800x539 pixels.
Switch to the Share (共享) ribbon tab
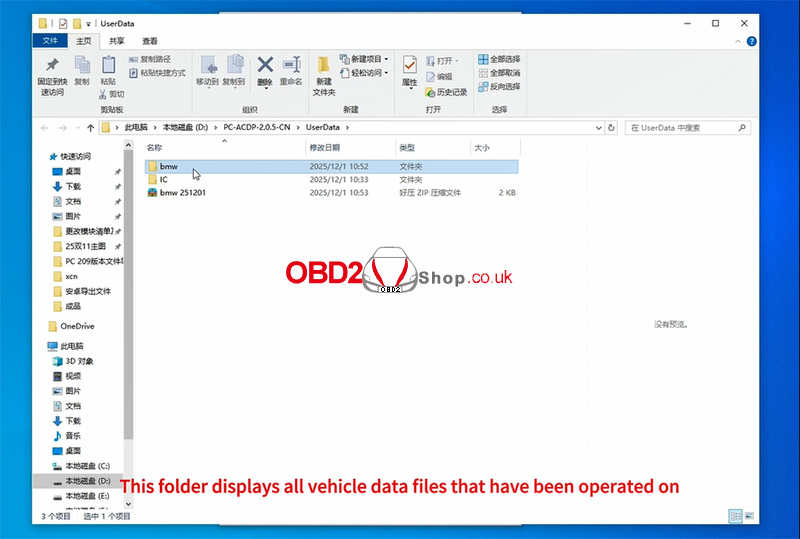[x=117, y=41]
